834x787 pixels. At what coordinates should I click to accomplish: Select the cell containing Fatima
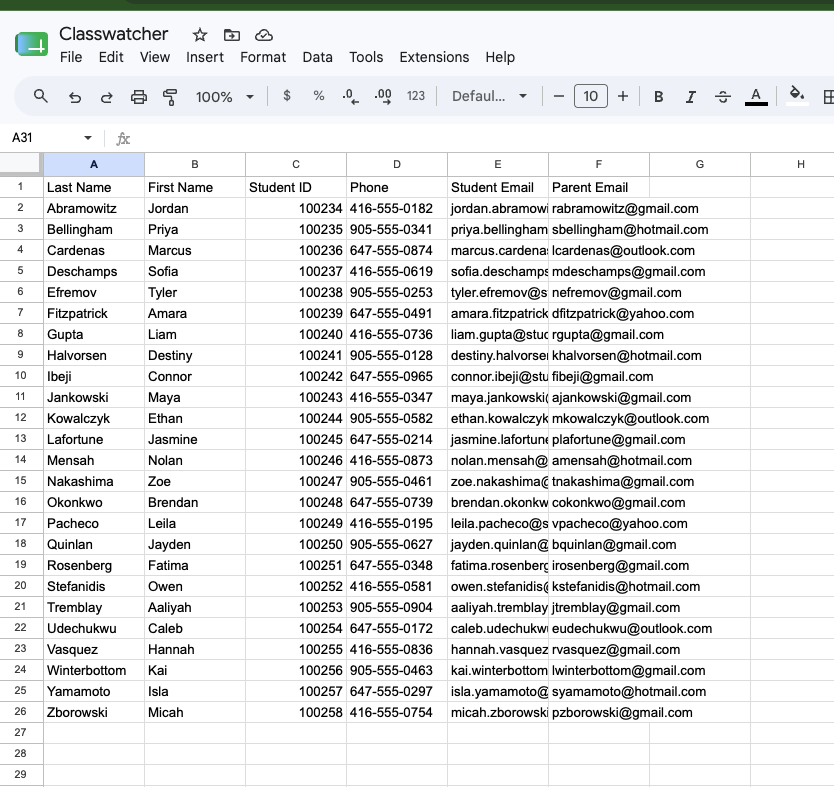pos(195,565)
